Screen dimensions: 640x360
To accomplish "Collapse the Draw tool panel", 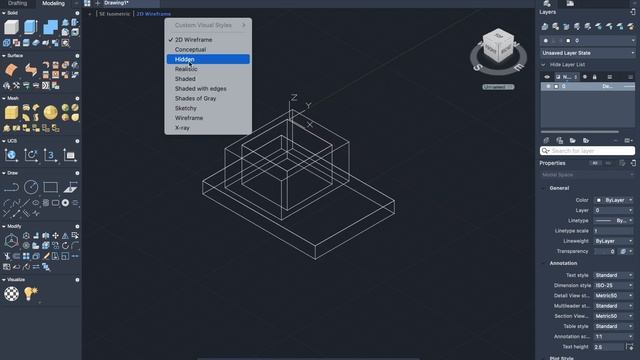I will point(4,173).
